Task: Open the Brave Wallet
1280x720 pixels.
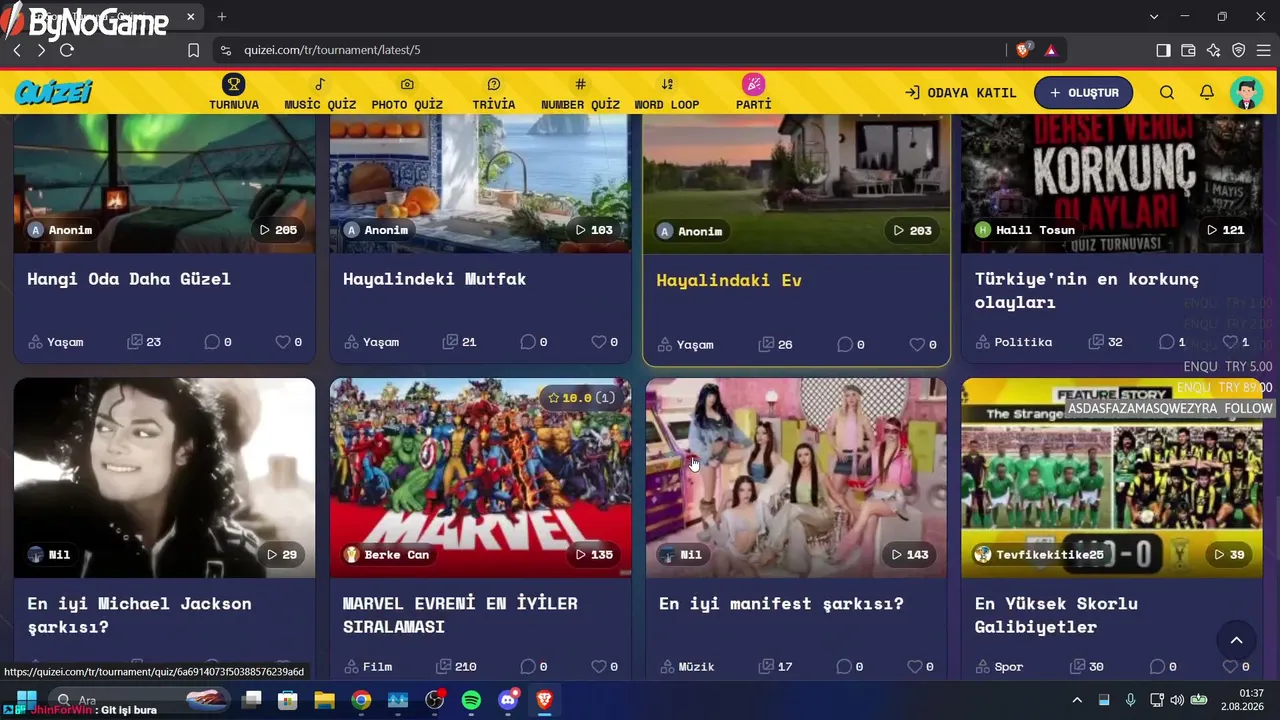Action: click(x=1188, y=50)
